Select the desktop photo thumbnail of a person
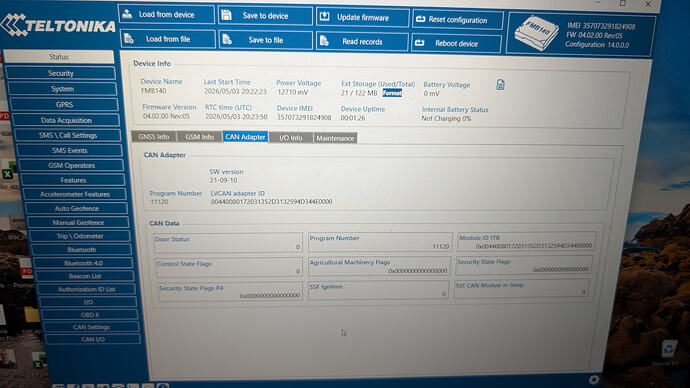 click(x=7, y=359)
